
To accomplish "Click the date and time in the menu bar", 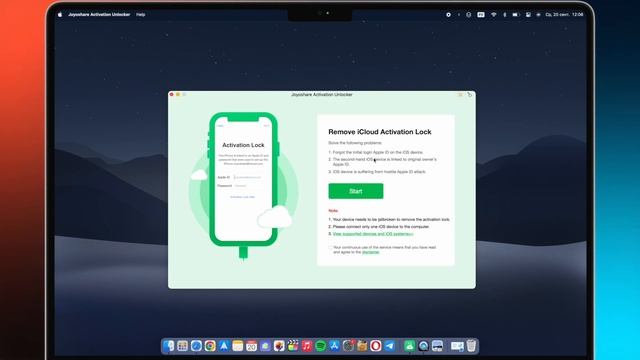I will tap(564, 15).
